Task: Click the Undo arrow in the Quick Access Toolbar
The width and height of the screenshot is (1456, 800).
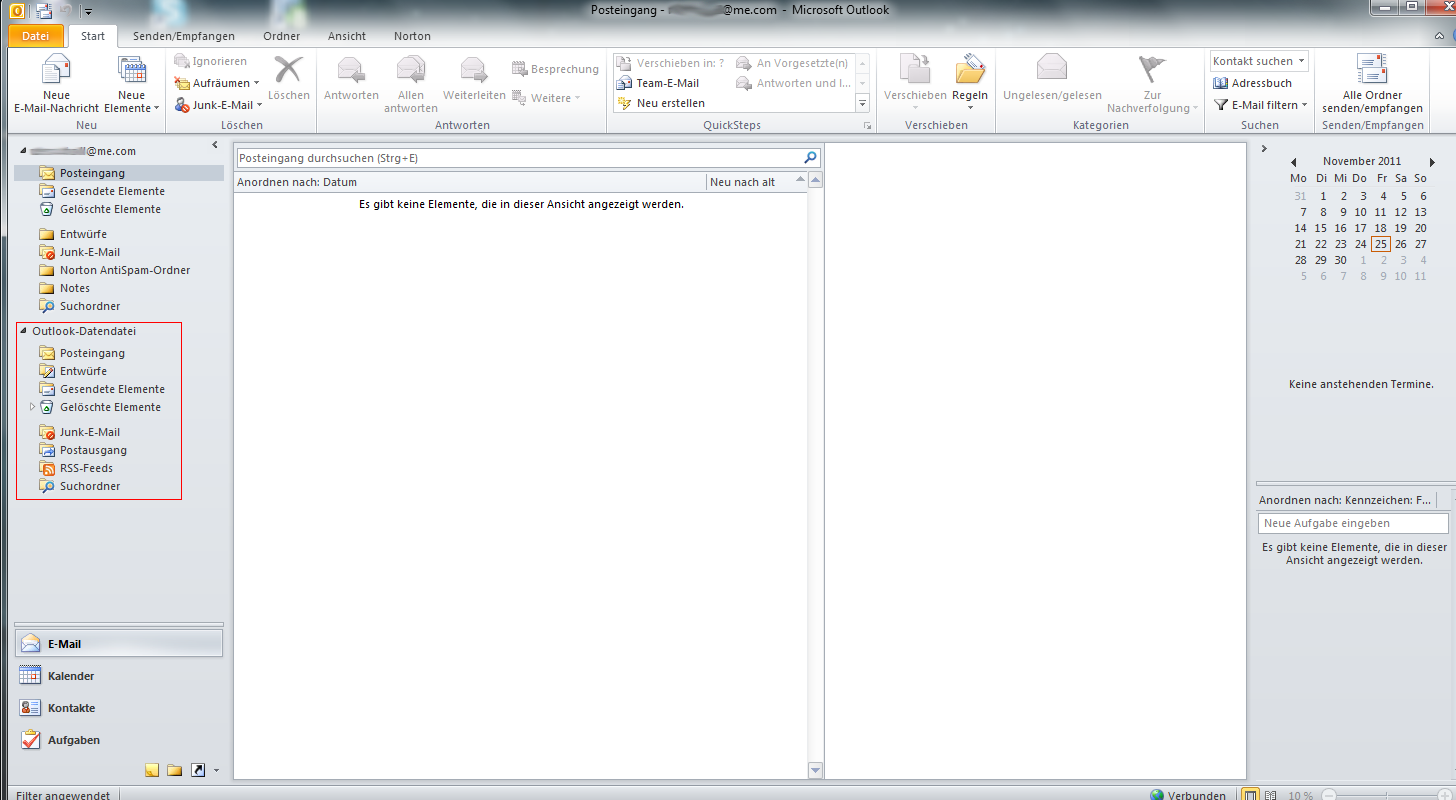Action: 66,11
